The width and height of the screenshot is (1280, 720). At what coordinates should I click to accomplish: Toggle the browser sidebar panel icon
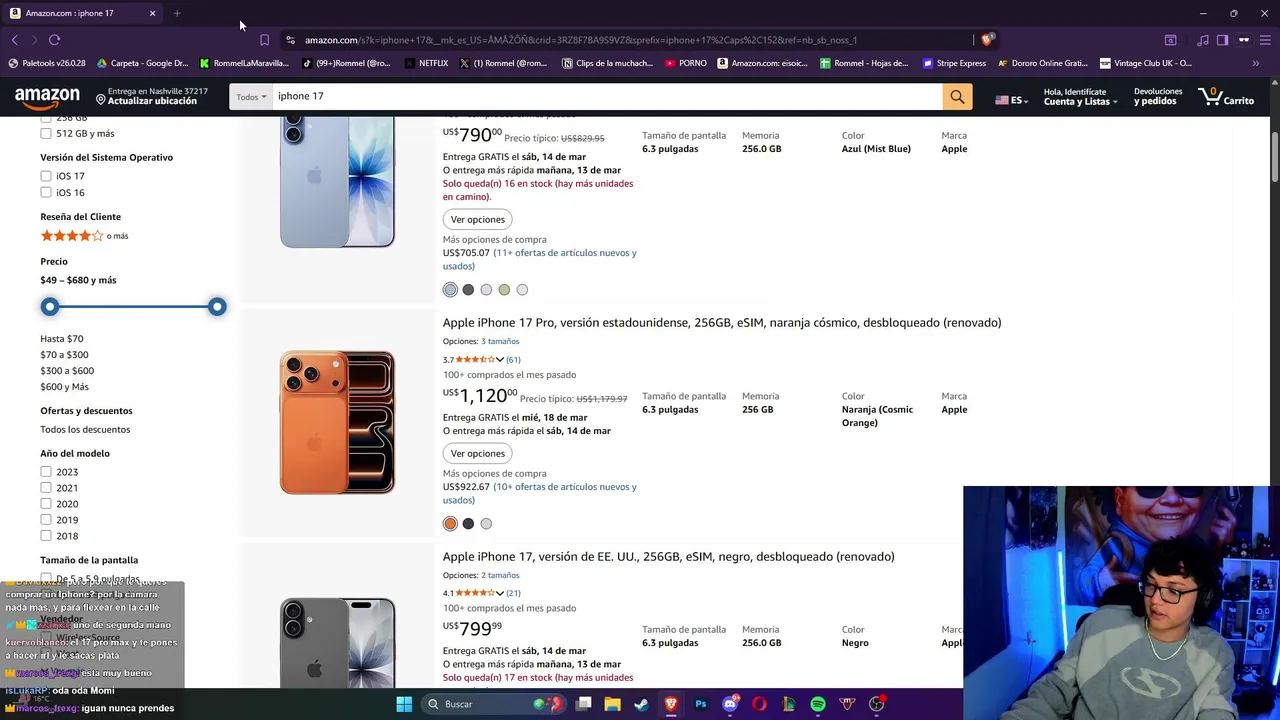(x=1222, y=40)
